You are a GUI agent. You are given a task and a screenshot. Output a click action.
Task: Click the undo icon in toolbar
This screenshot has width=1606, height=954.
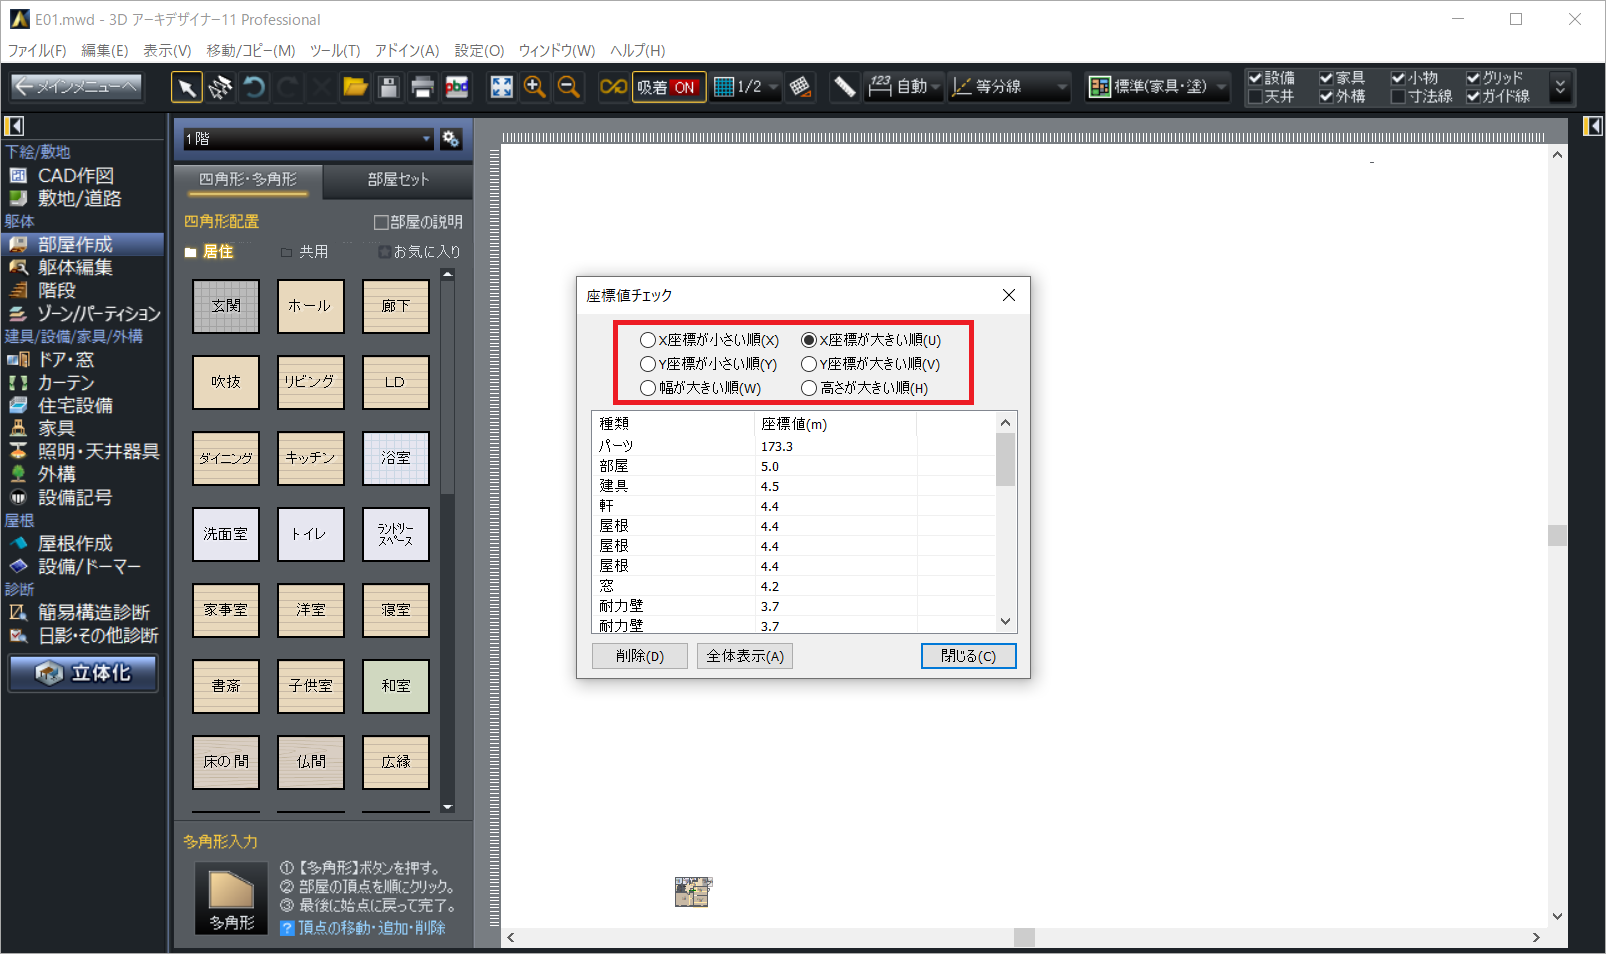(x=254, y=88)
